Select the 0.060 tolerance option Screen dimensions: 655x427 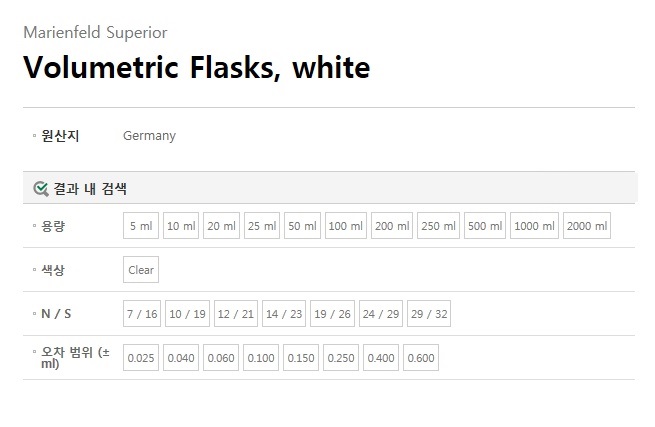click(x=221, y=358)
